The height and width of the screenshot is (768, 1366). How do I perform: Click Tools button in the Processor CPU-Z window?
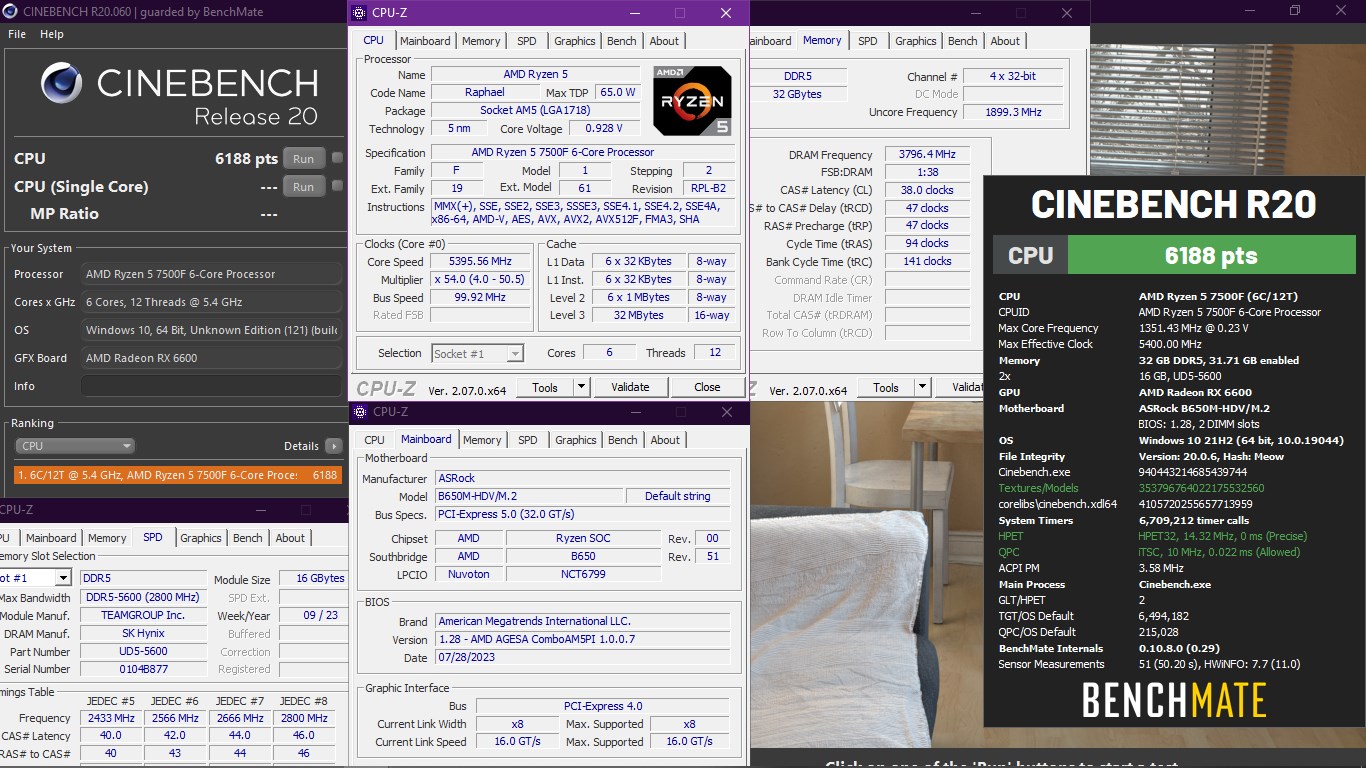coord(545,387)
